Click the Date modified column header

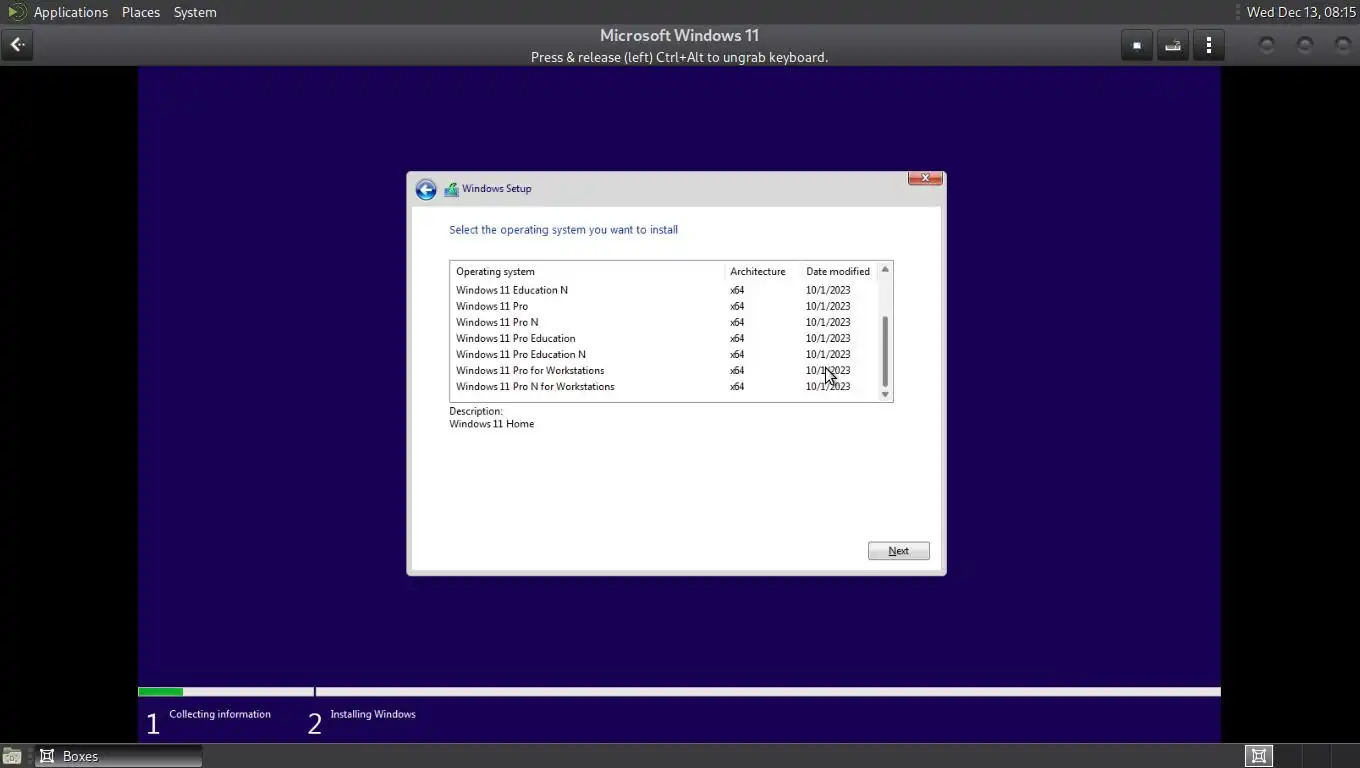(838, 271)
